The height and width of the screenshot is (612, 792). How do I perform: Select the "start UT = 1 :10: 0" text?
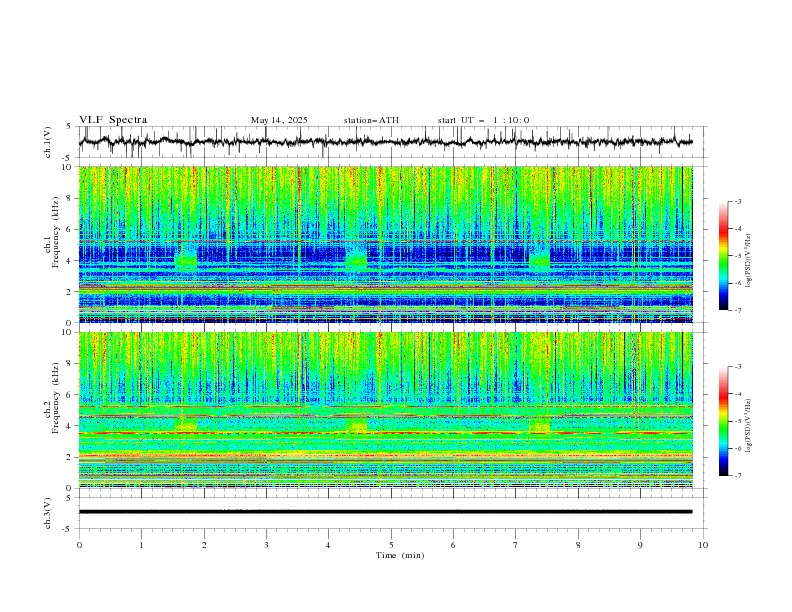(483, 120)
